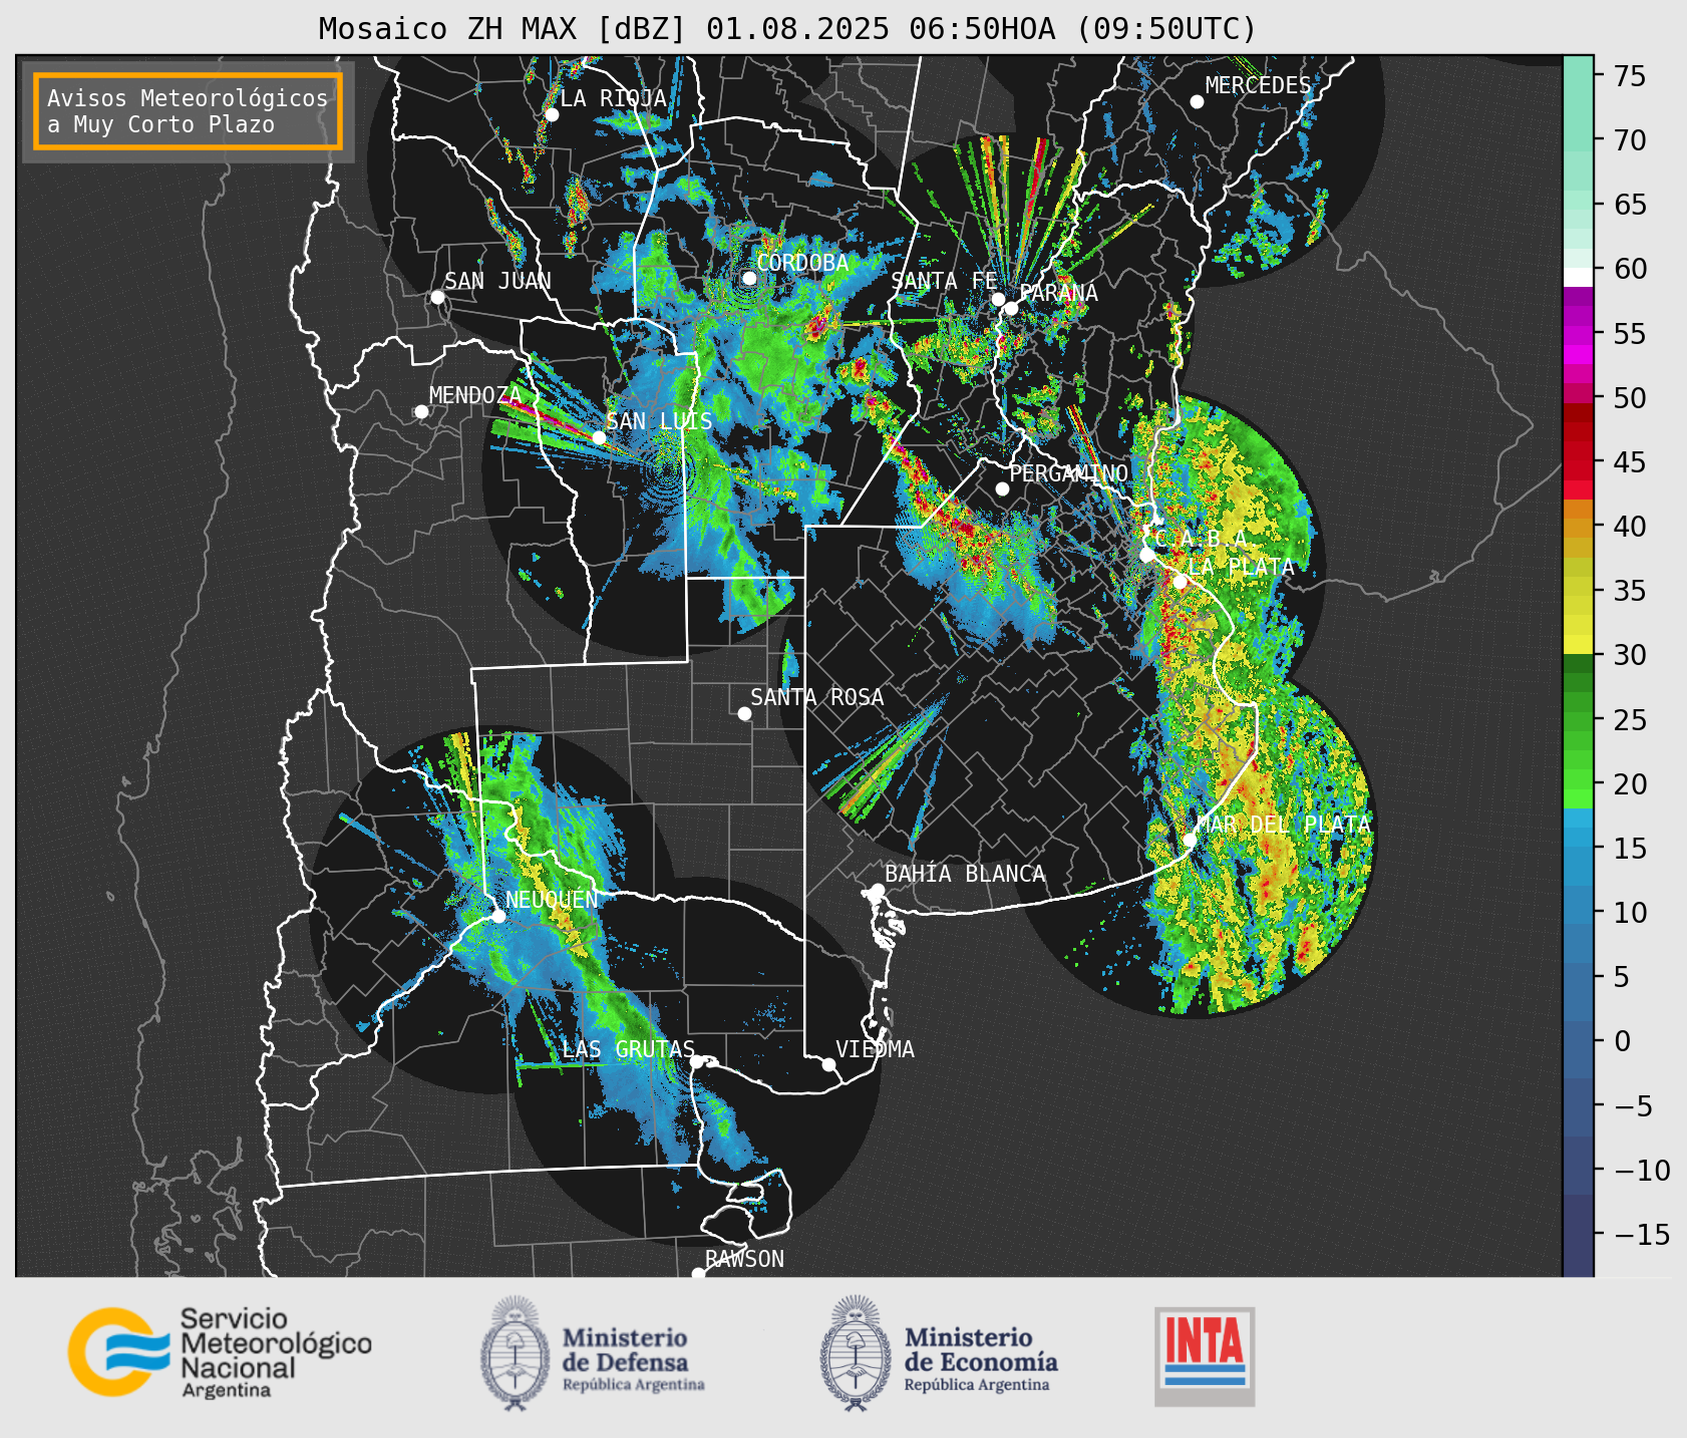This screenshot has height=1438, width=1687.
Task: Click the Ministerio de Defensa emblem
Action: tap(515, 1353)
